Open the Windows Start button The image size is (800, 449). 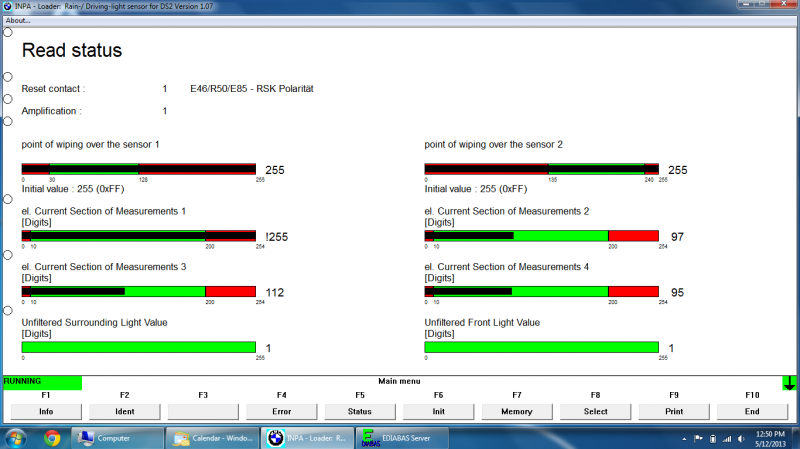pos(15,438)
